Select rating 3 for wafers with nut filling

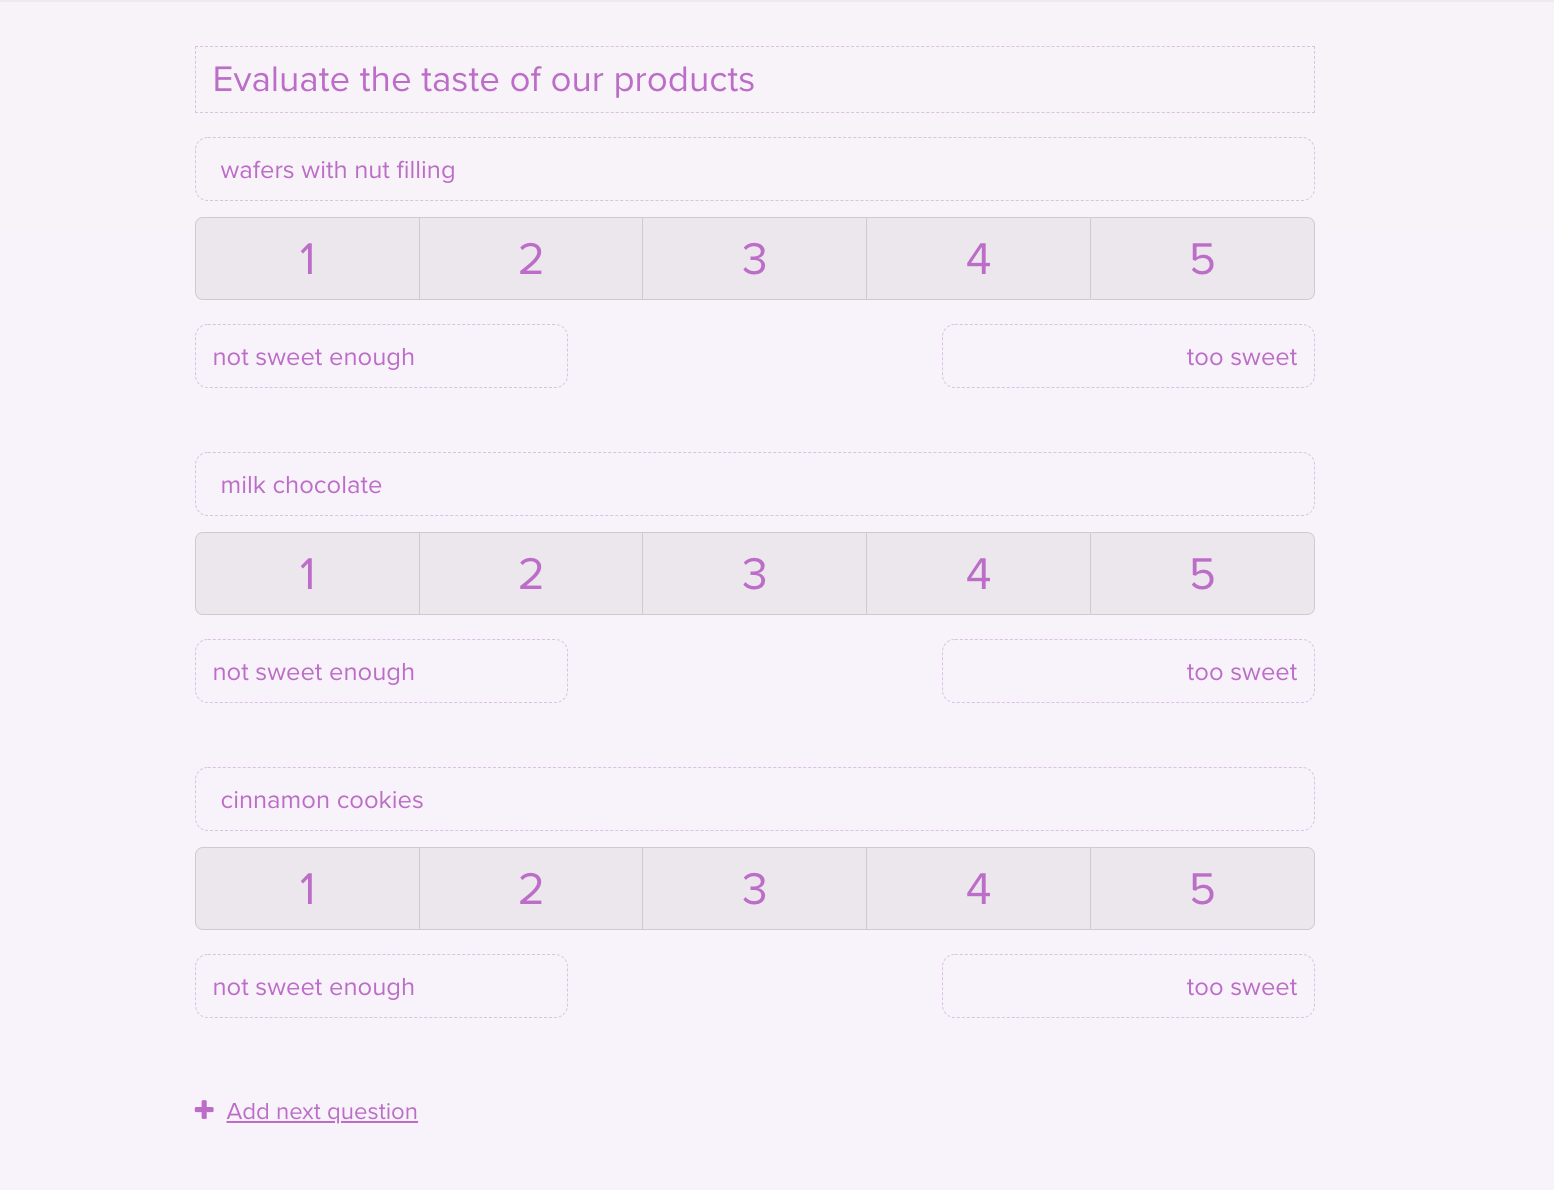[754, 258]
